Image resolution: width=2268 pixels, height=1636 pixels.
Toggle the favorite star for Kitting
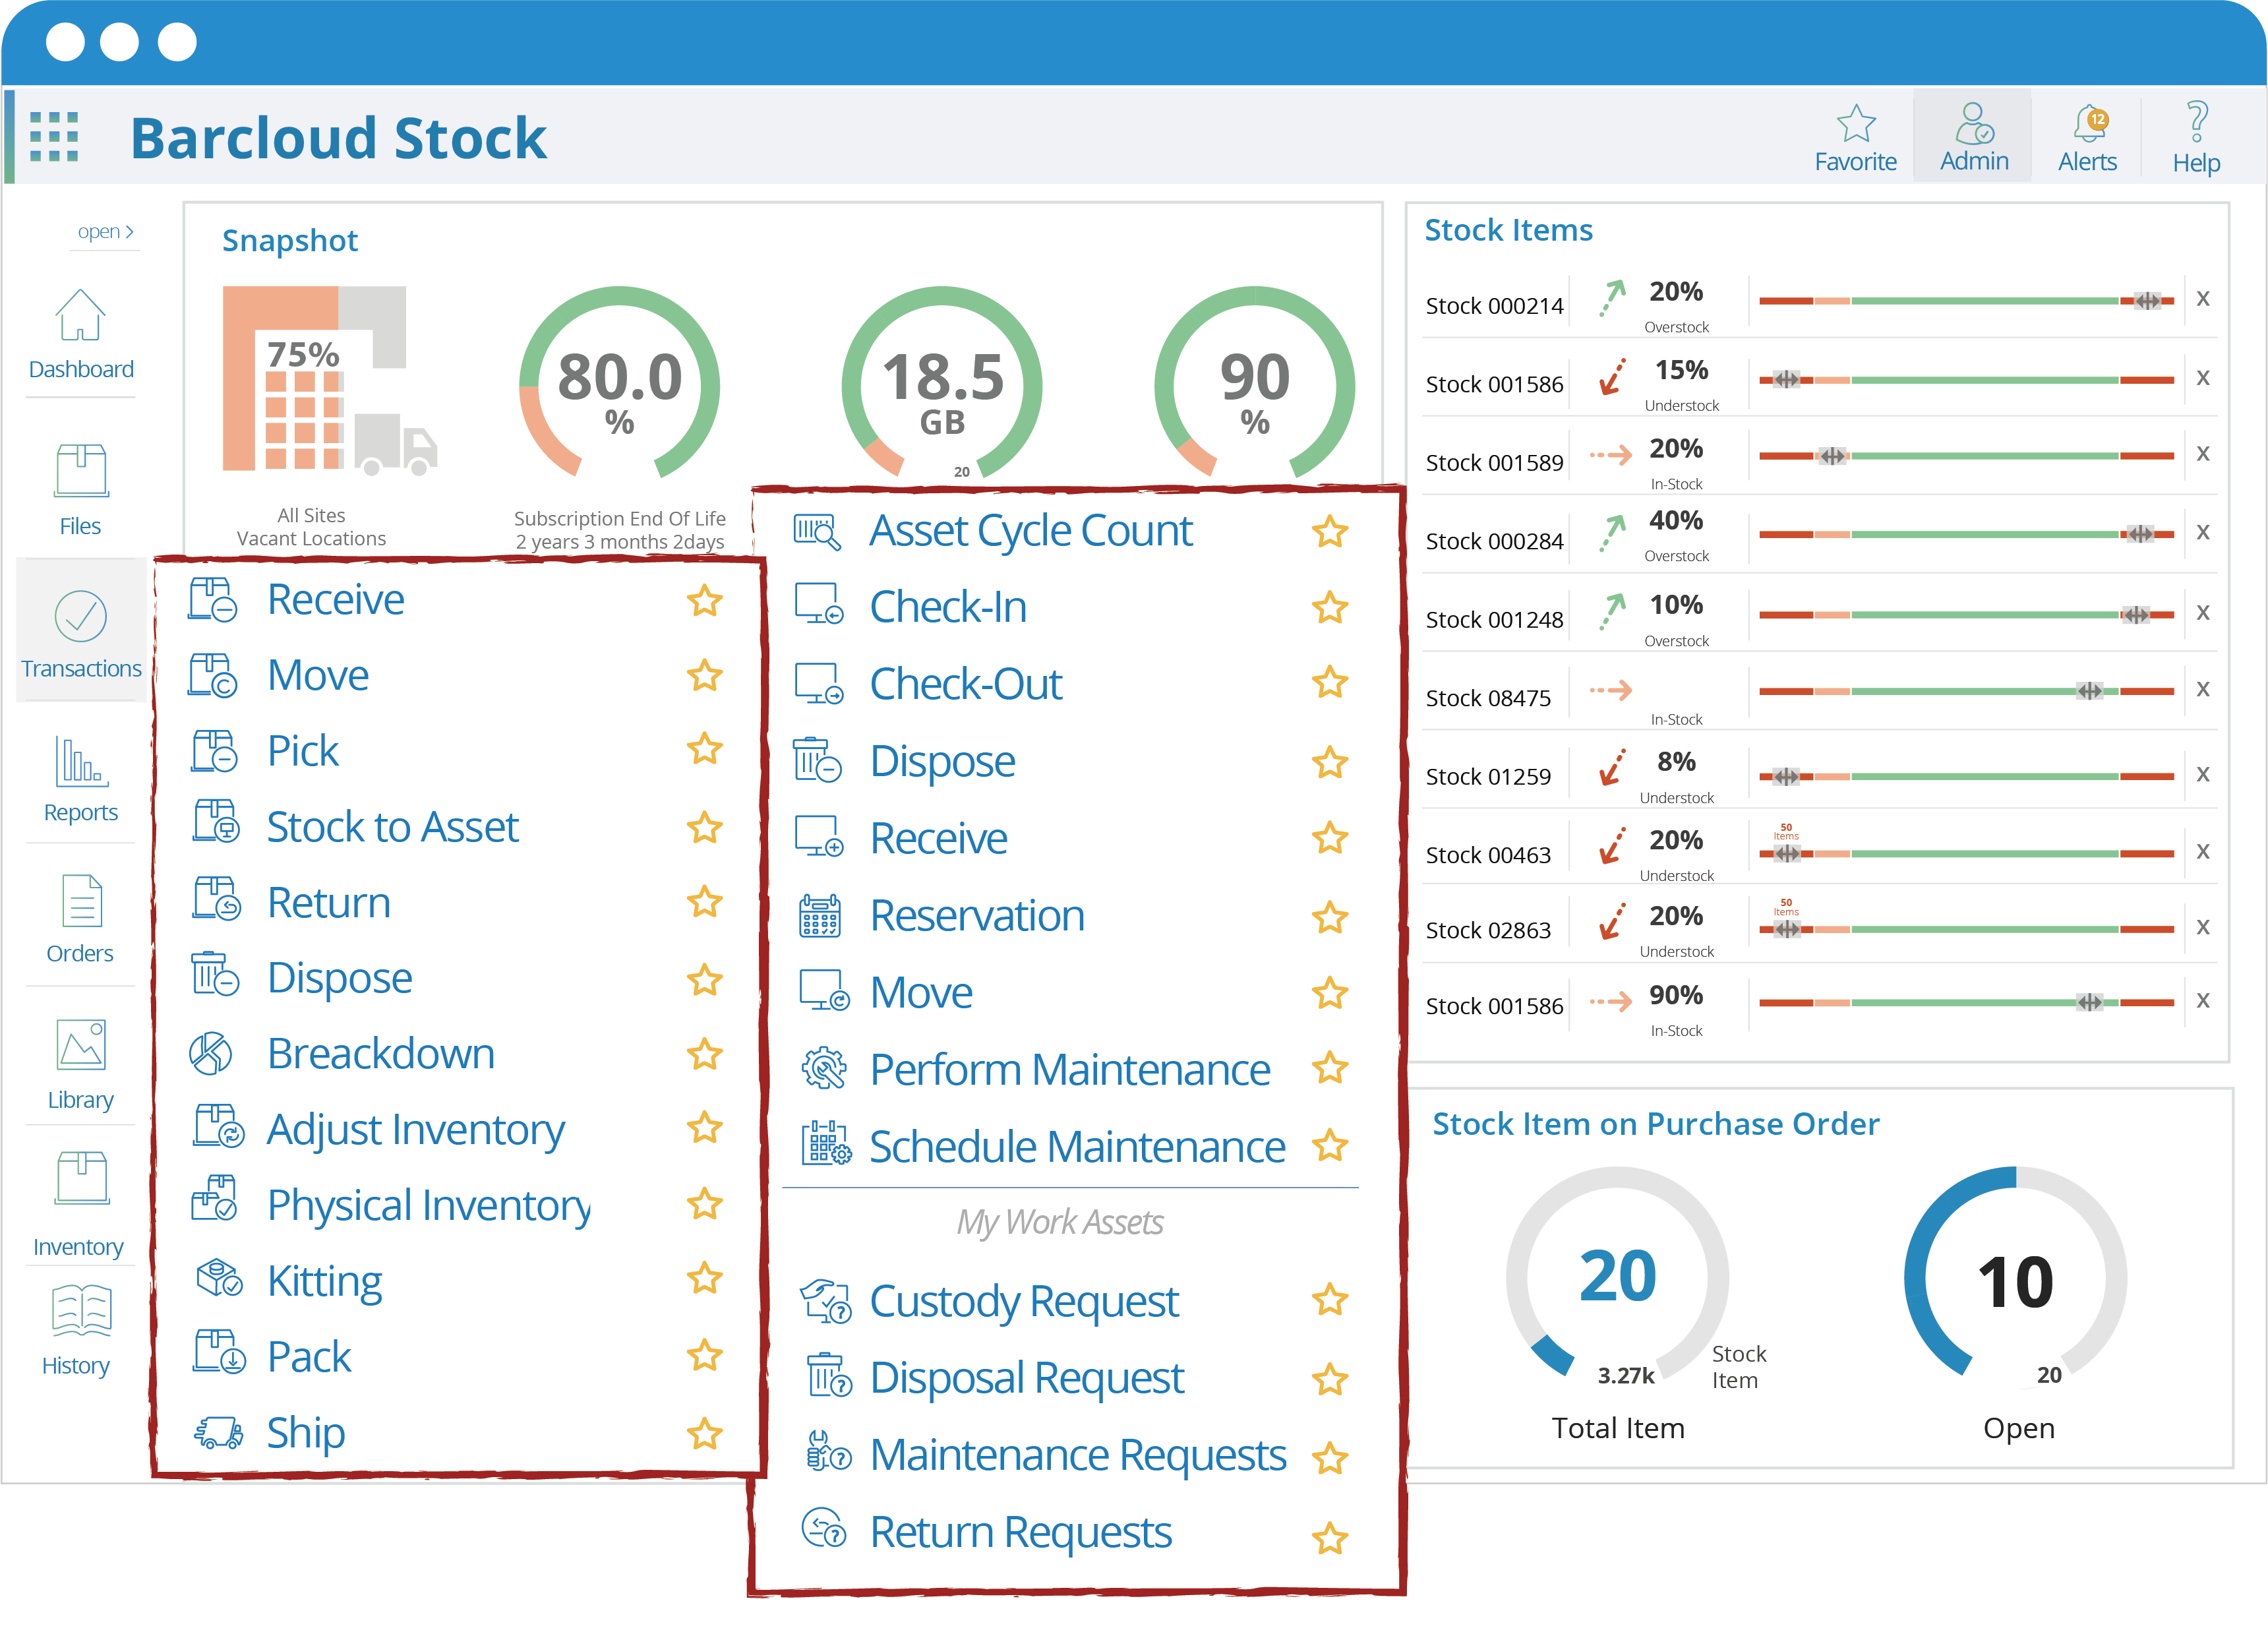coord(705,1279)
